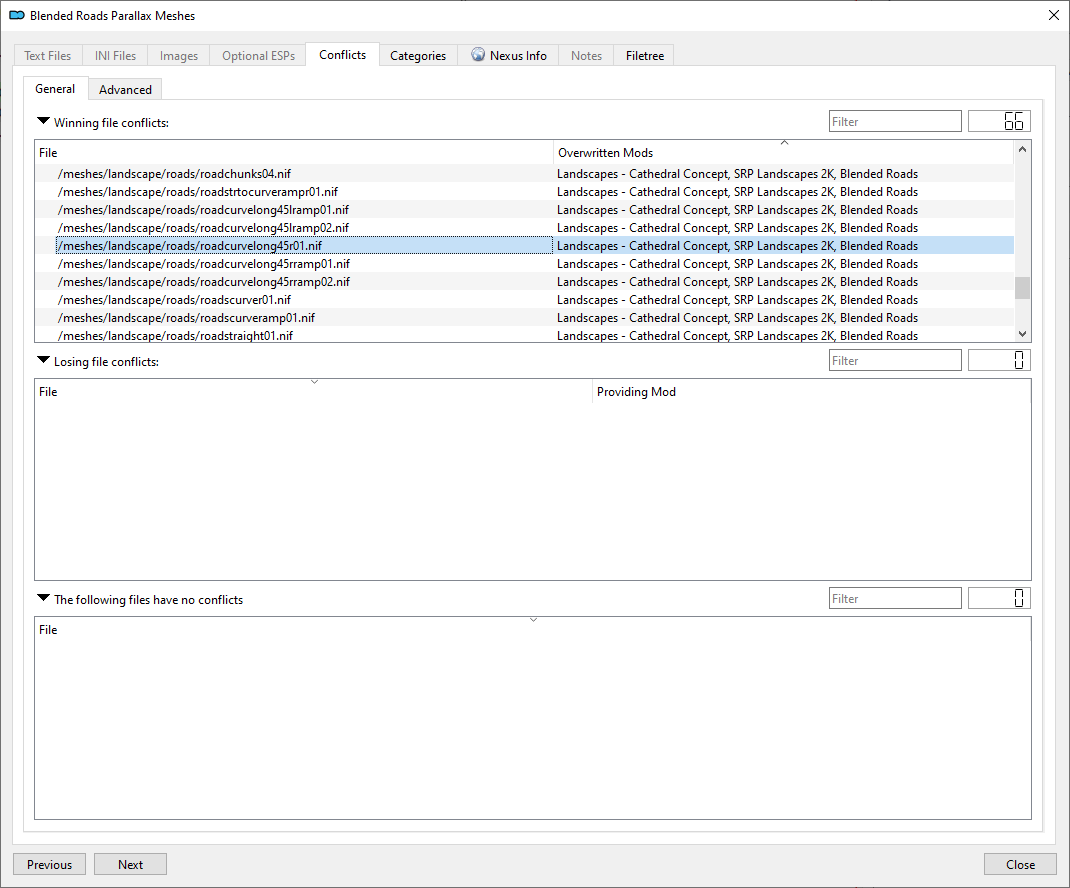Select the General sub-tab
Viewport: 1070px width, 888px height.
[55, 89]
